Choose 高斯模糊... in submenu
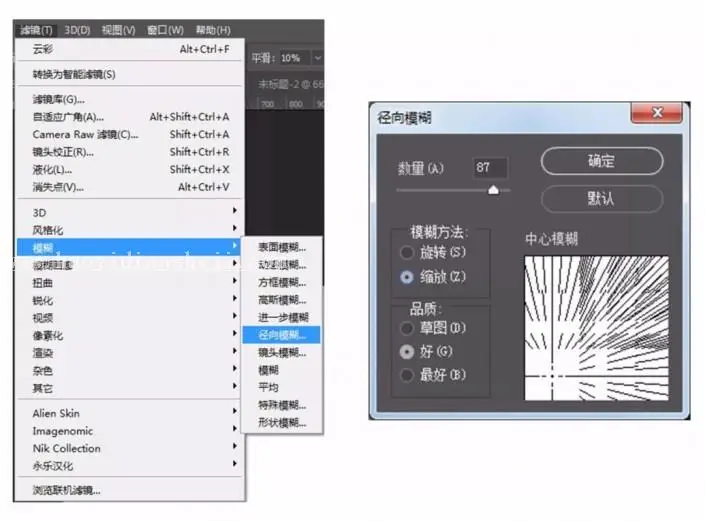Viewport: 705px width, 521px height. [x=282, y=300]
